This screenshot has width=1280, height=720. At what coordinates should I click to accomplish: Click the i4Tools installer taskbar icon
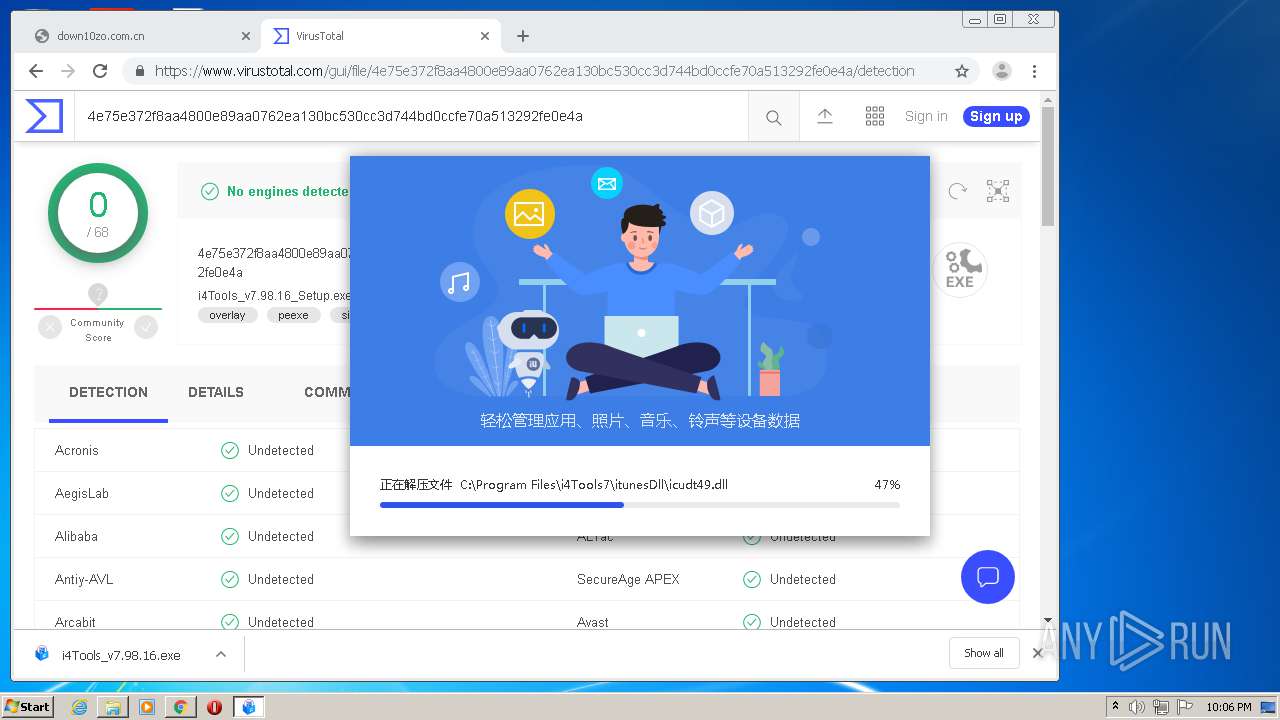248,707
